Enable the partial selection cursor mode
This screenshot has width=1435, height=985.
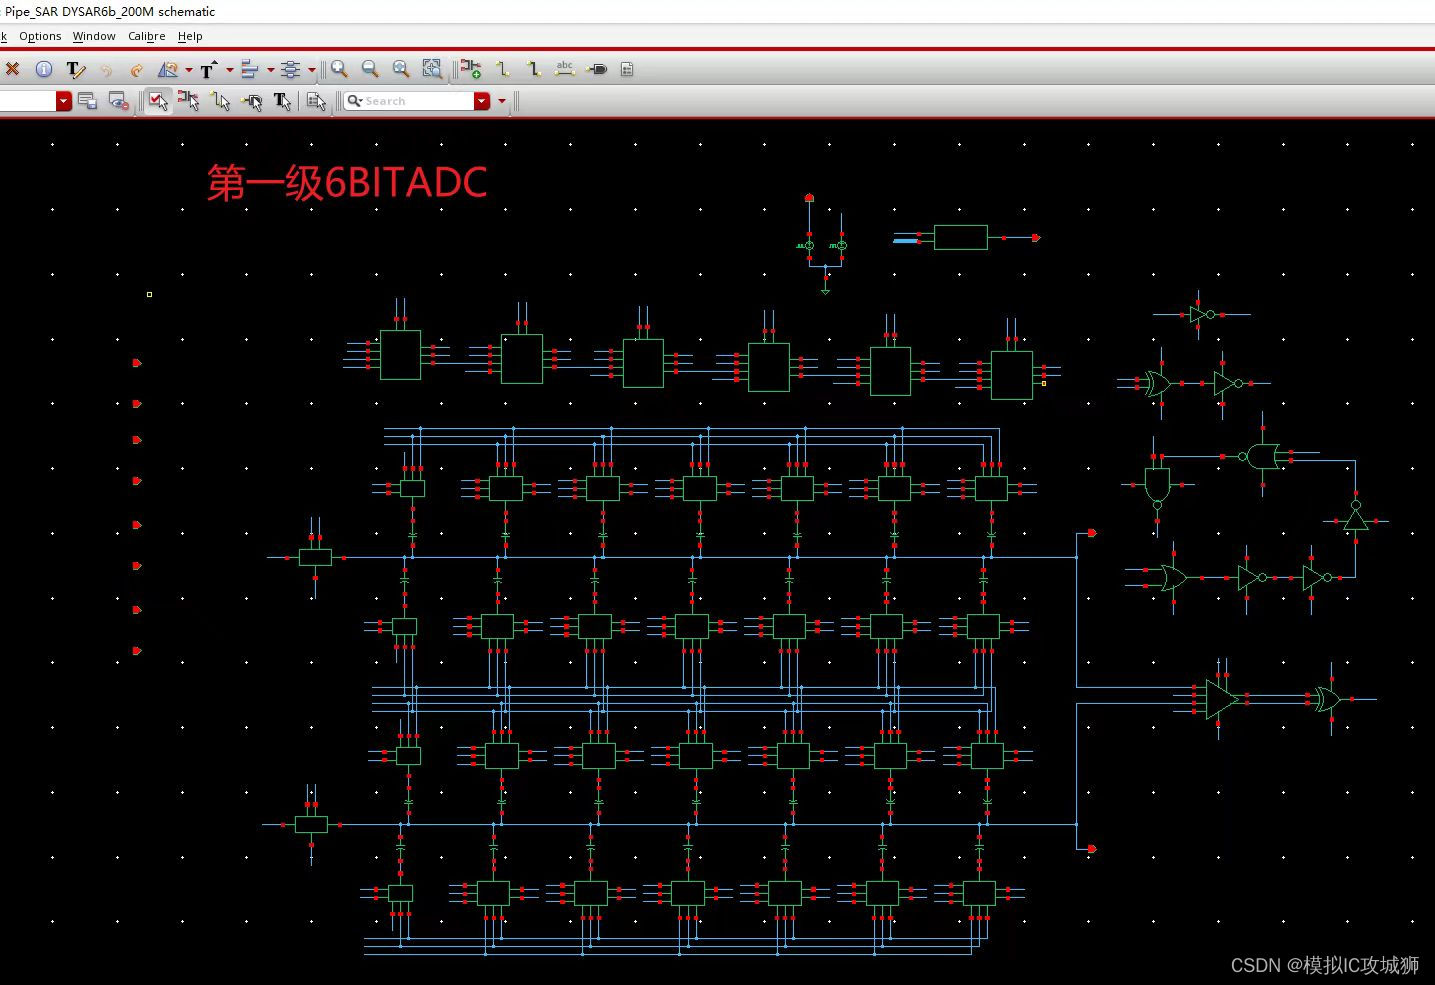[x=189, y=100]
